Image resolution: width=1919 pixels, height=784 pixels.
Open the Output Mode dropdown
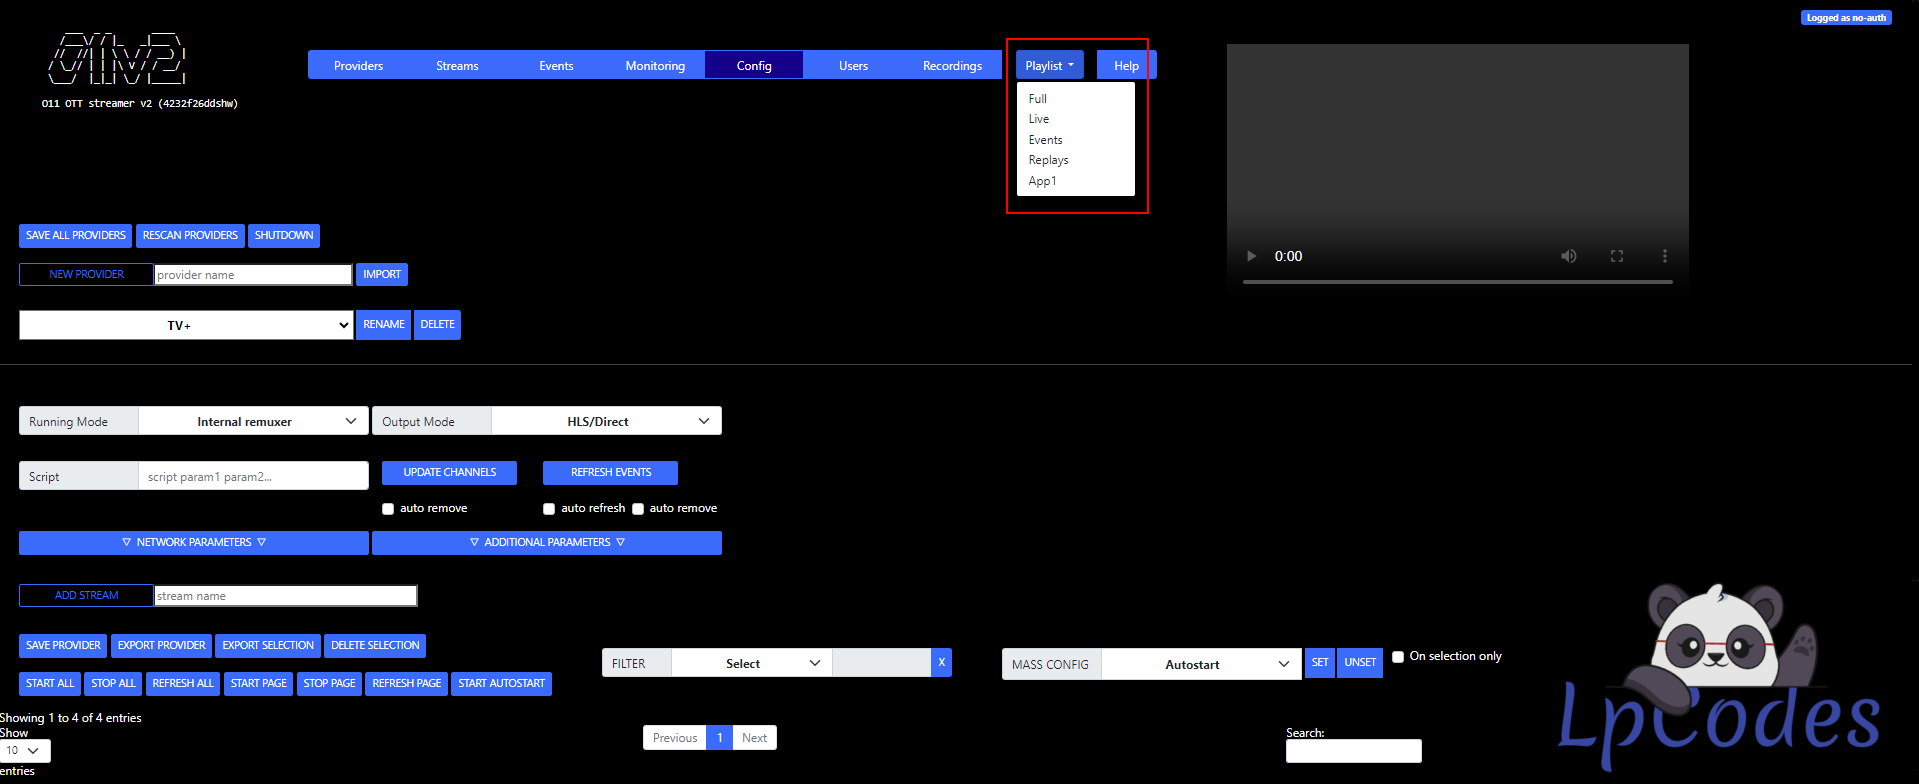click(606, 421)
